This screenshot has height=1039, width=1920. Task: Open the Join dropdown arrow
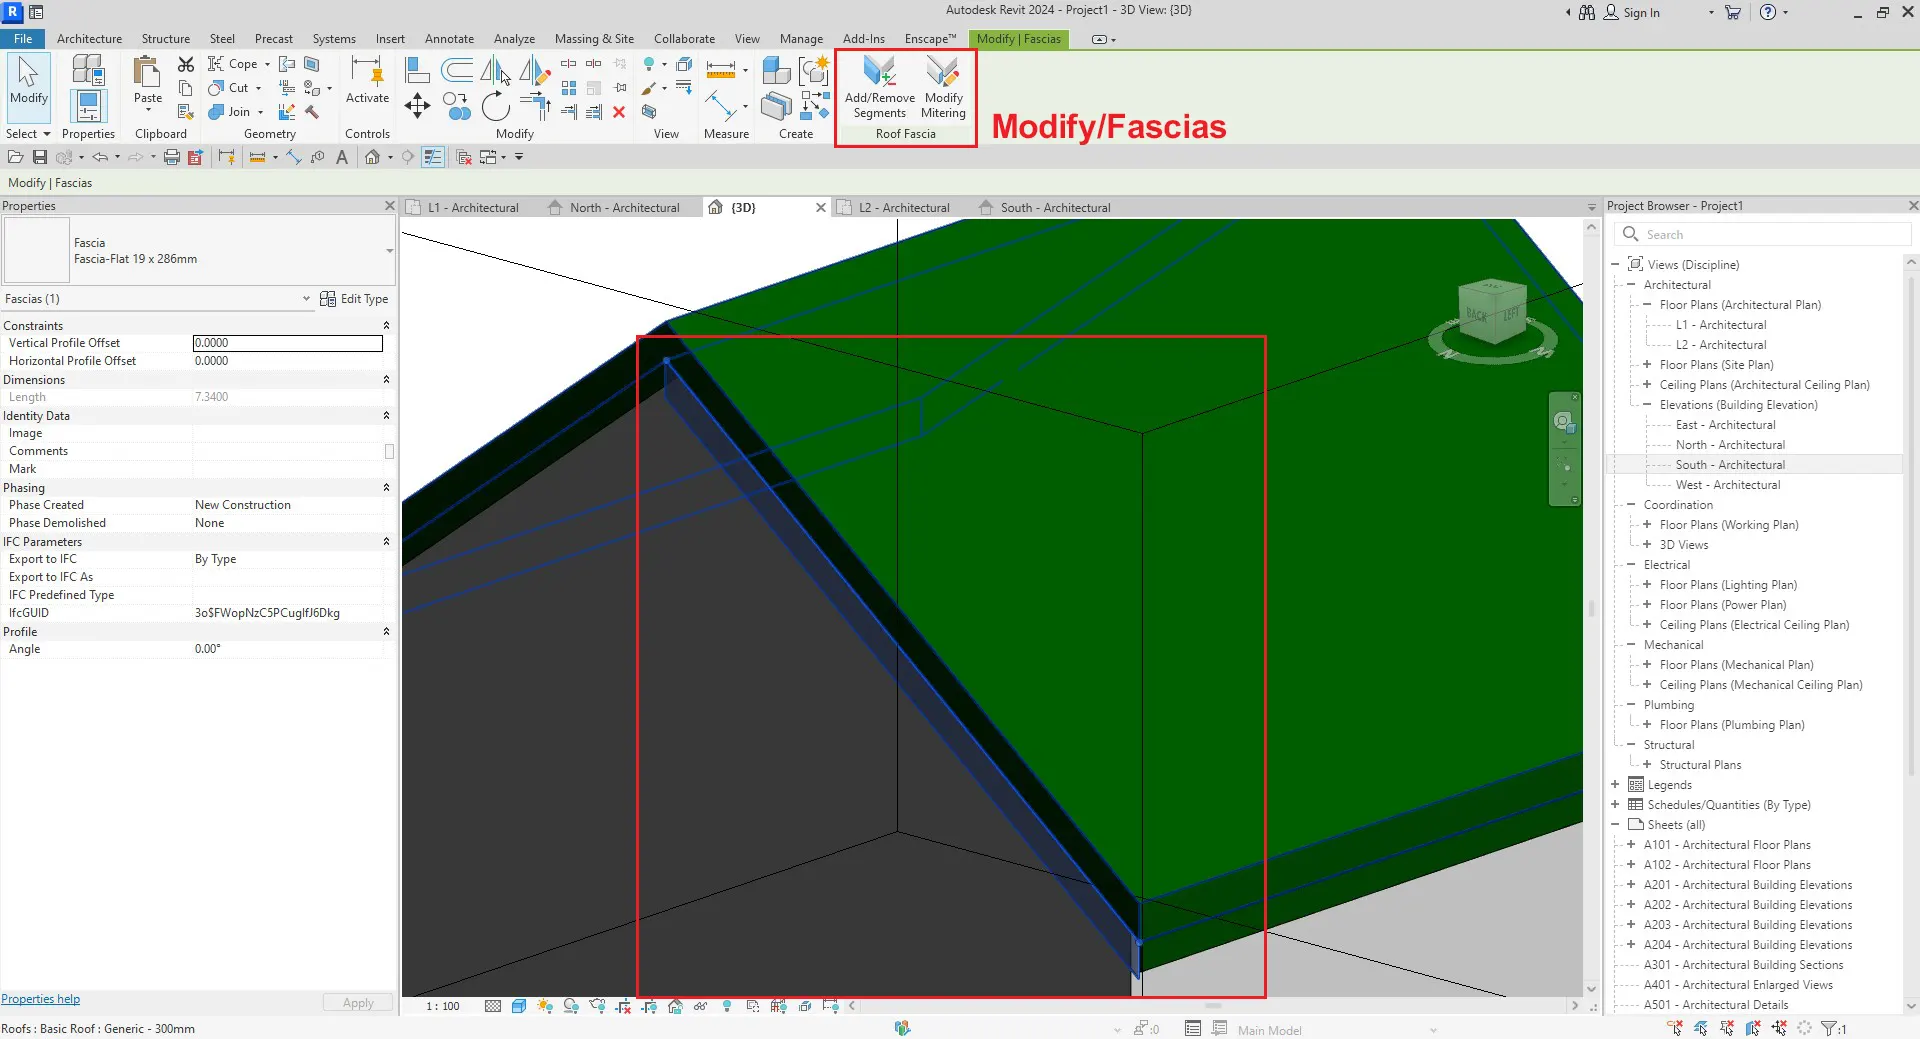coord(260,112)
